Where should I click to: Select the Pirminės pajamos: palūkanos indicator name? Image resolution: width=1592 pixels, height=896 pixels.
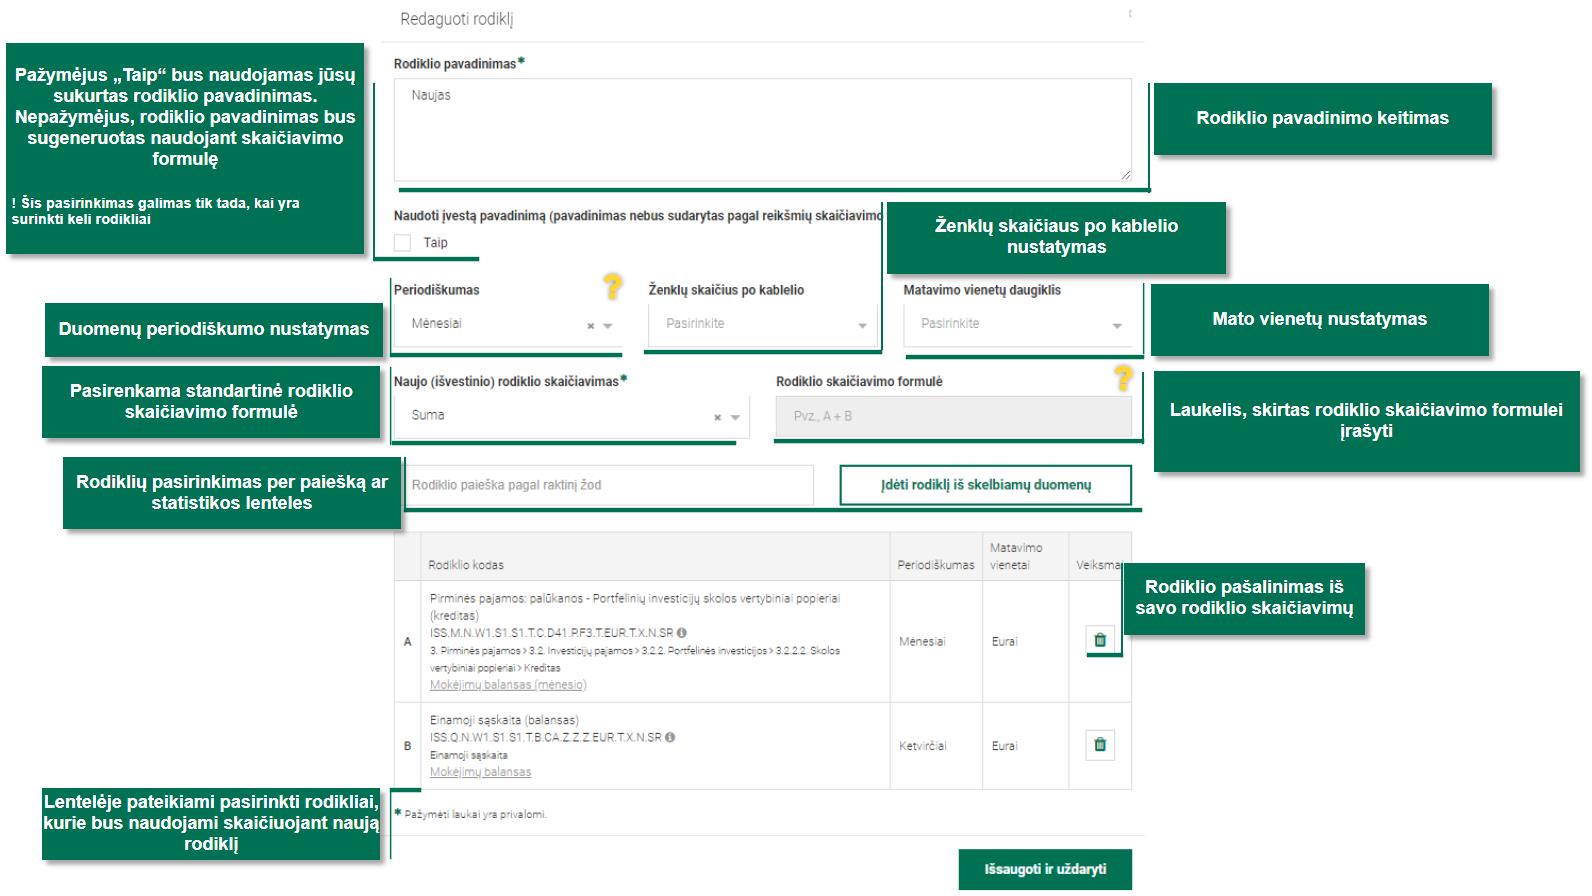coord(635,607)
